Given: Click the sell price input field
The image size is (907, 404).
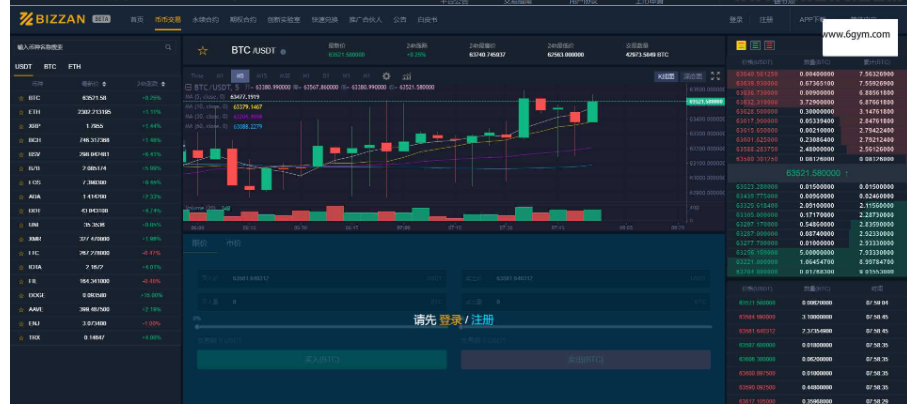Looking at the screenshot, I should (585, 278).
